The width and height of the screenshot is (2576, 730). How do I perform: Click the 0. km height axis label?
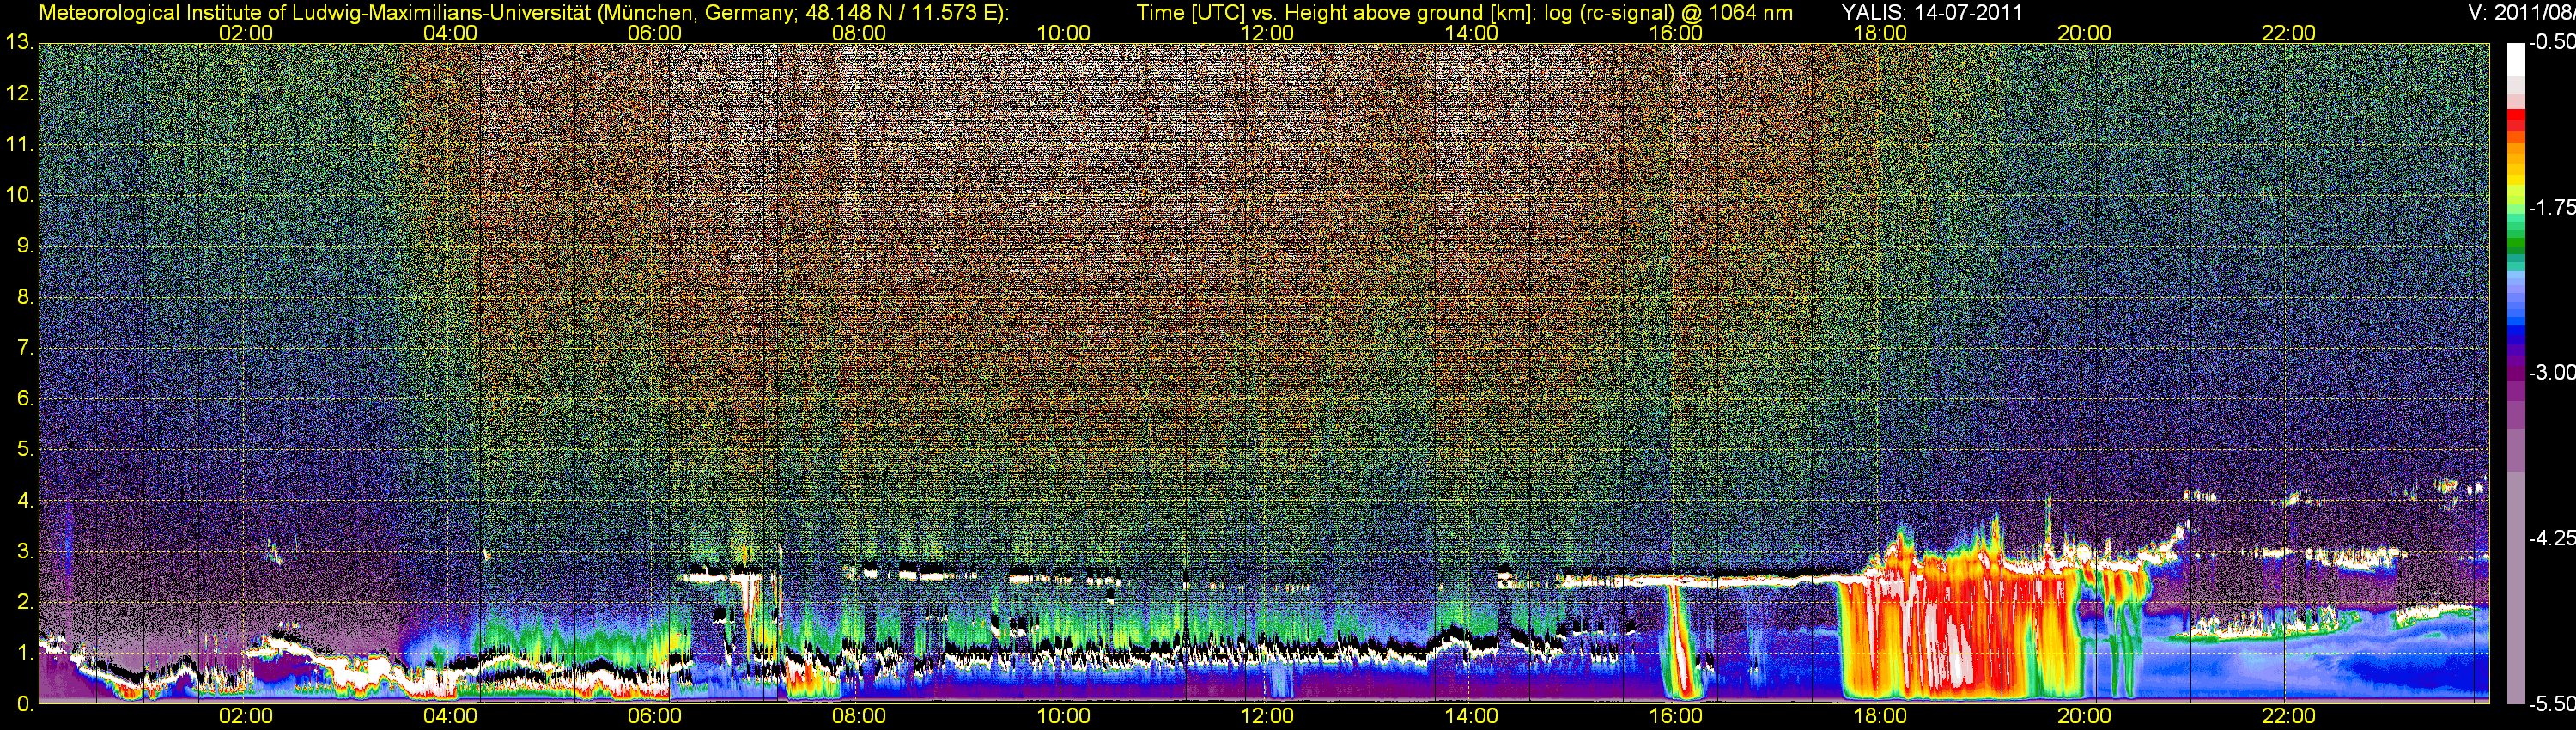(25, 704)
